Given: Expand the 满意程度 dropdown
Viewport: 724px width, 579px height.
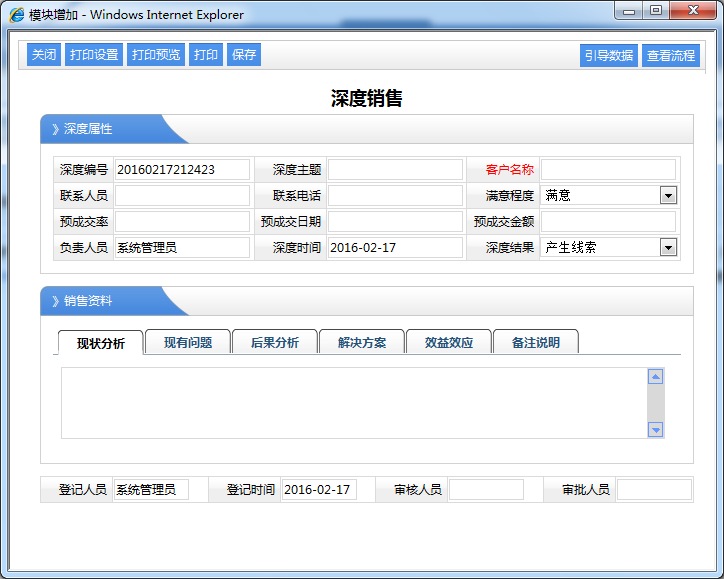Looking at the screenshot, I should (x=668, y=196).
